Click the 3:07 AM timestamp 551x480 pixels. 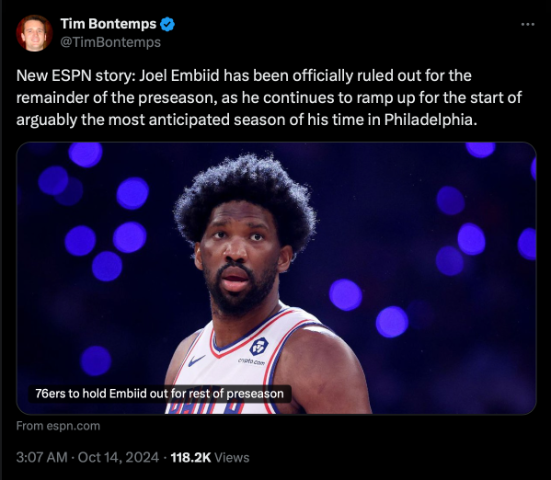[42, 458]
